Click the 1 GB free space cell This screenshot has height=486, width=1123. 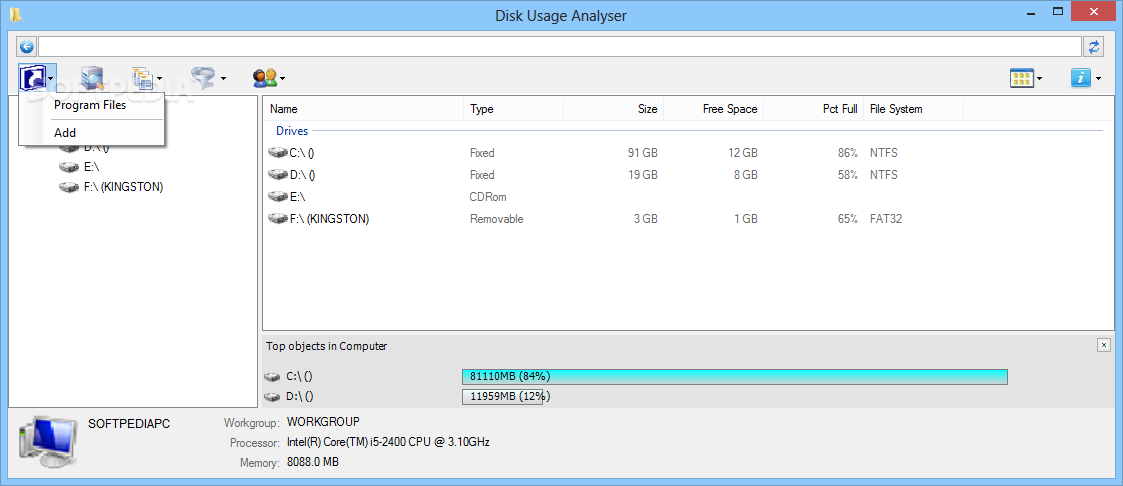745,218
